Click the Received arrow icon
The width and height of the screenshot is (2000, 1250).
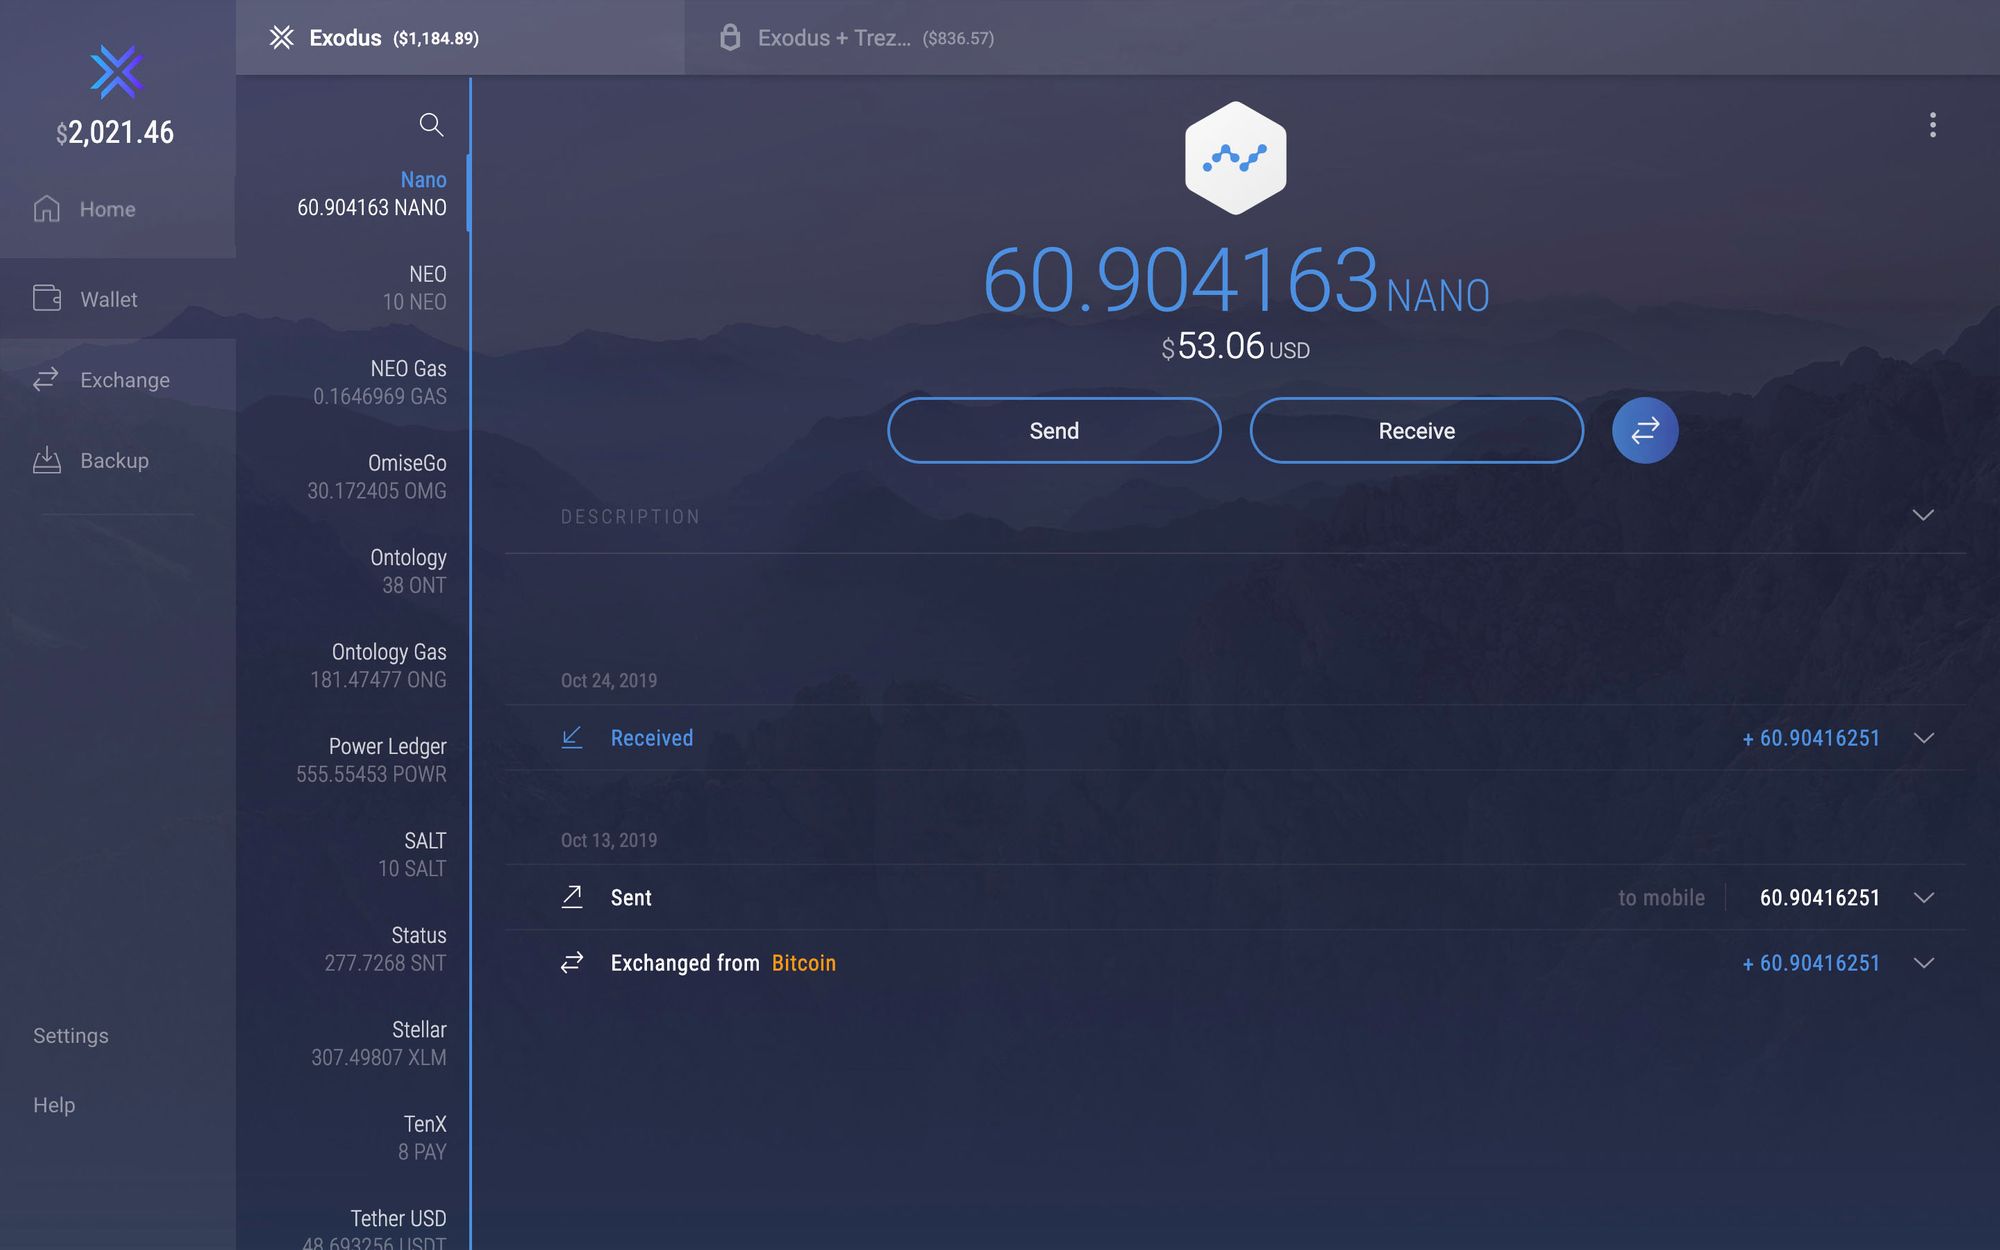(x=572, y=738)
